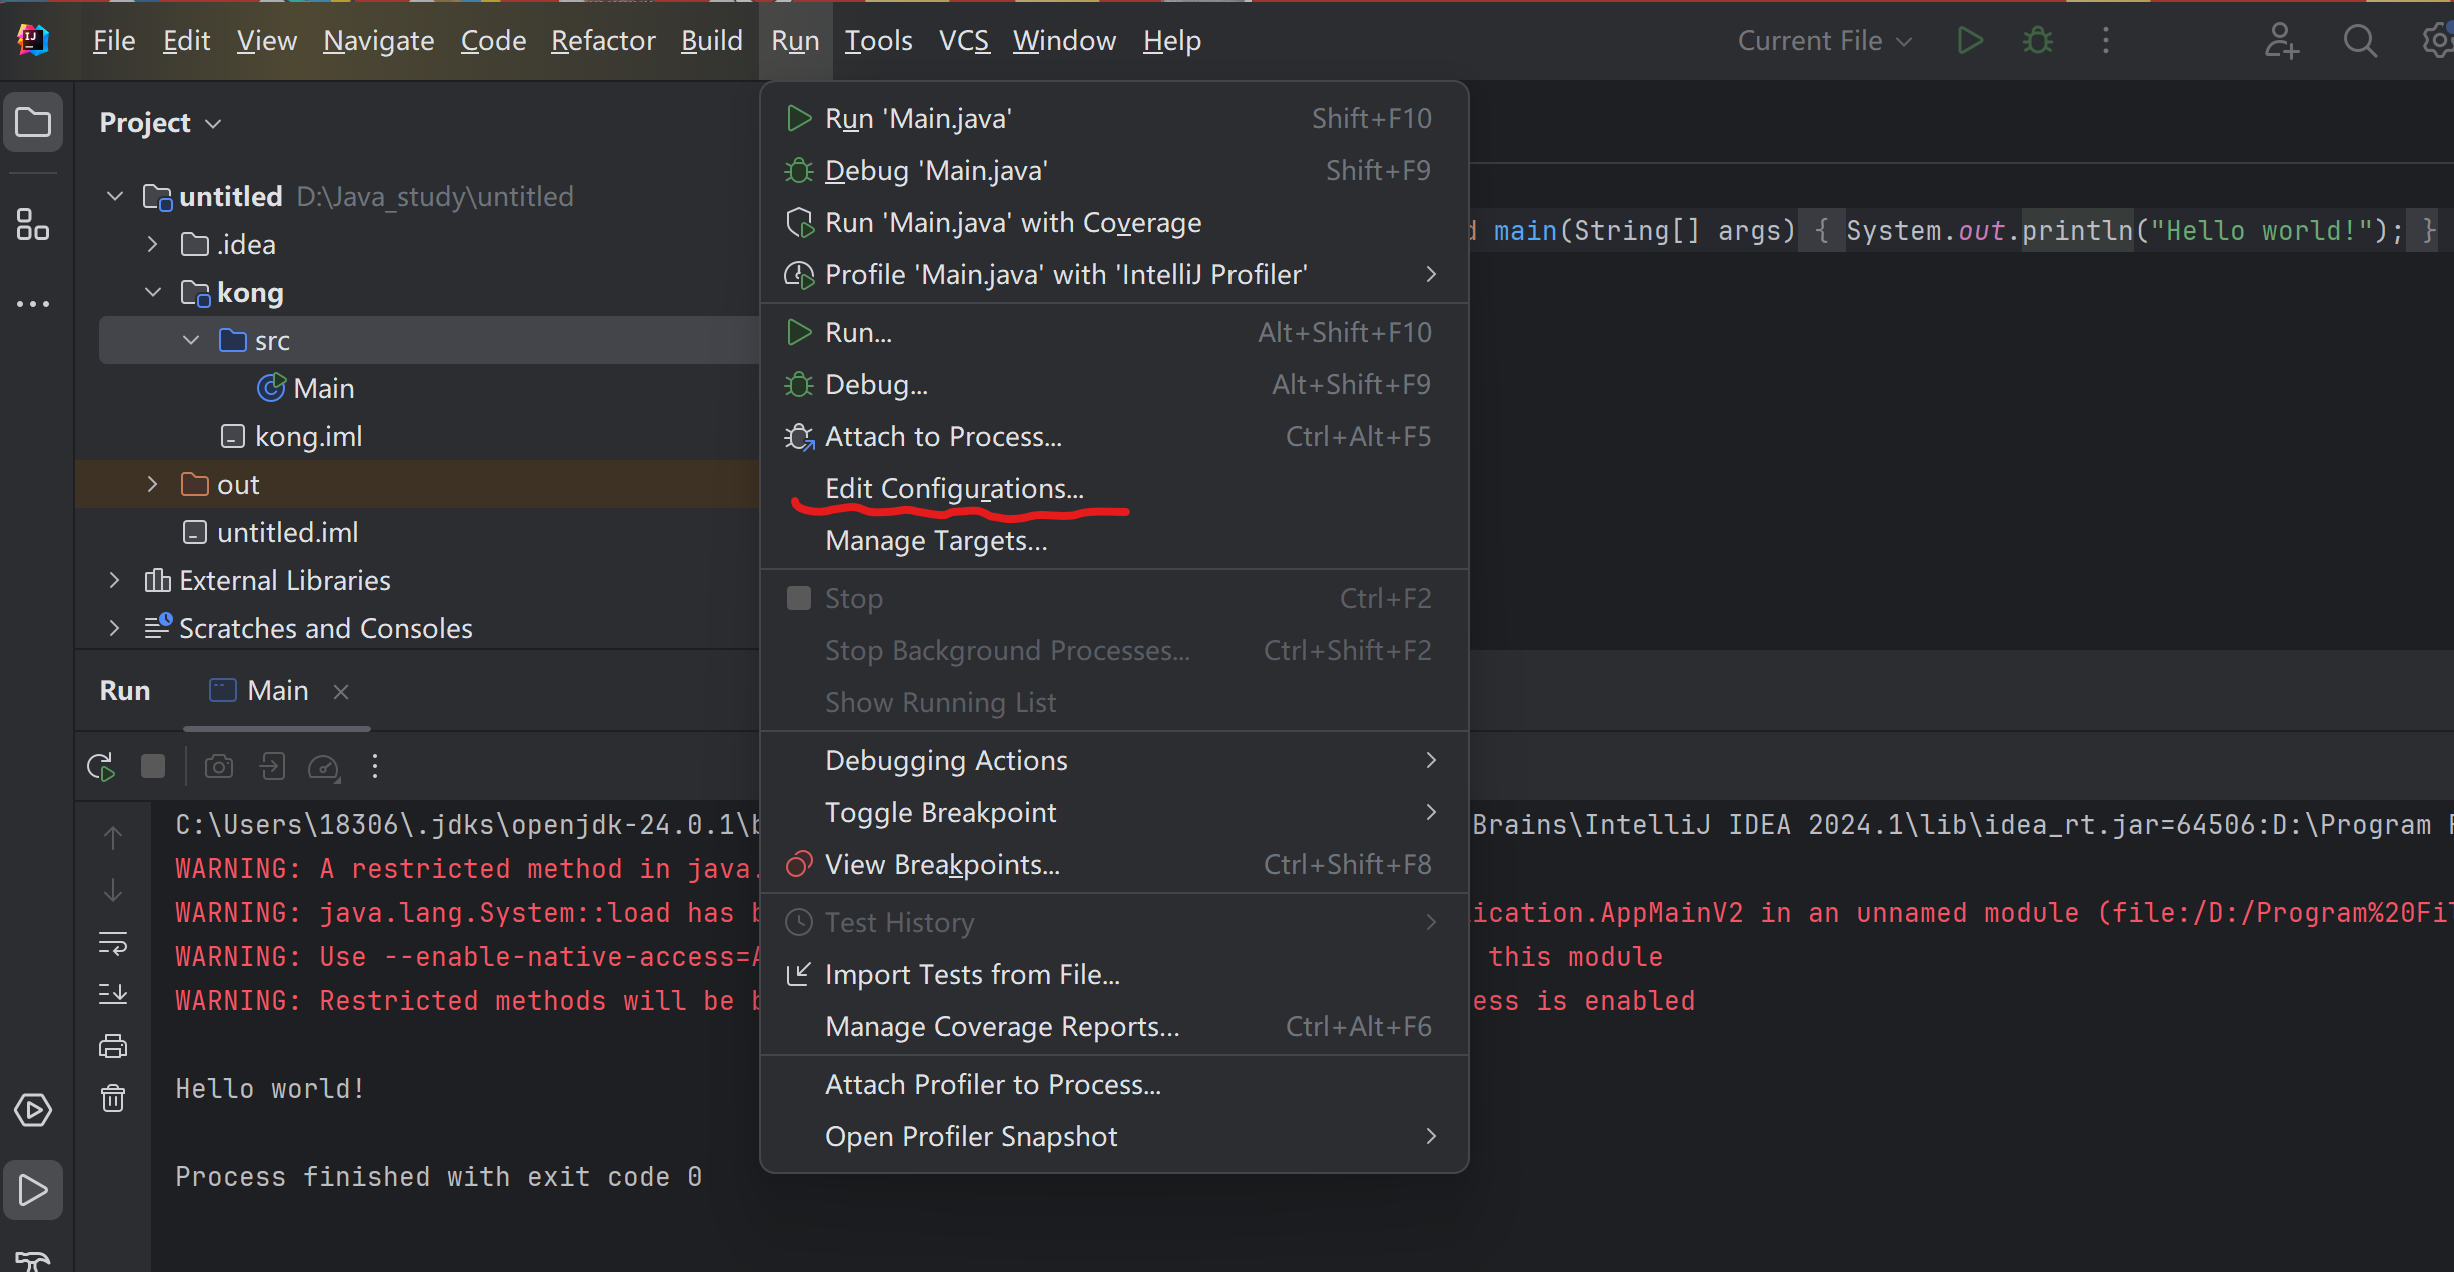Open the Navigate menu
Image resolution: width=2454 pixels, height=1272 pixels.
pyautogui.click(x=379, y=41)
